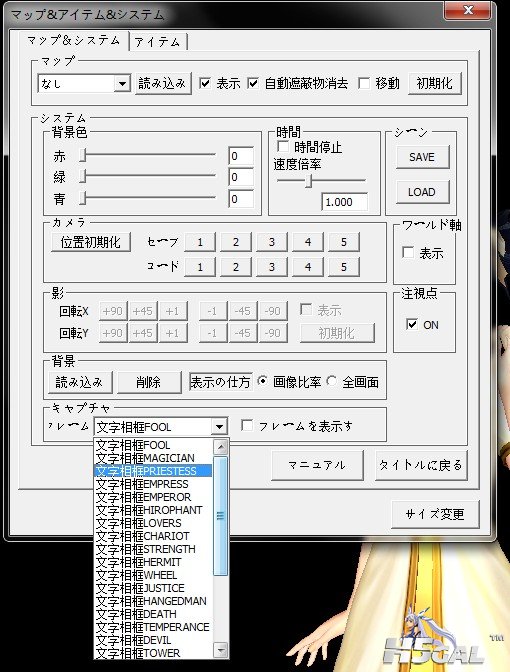The image size is (510, 672).
Task: Click the list scrollbar down arrow
Action: click(x=221, y=651)
